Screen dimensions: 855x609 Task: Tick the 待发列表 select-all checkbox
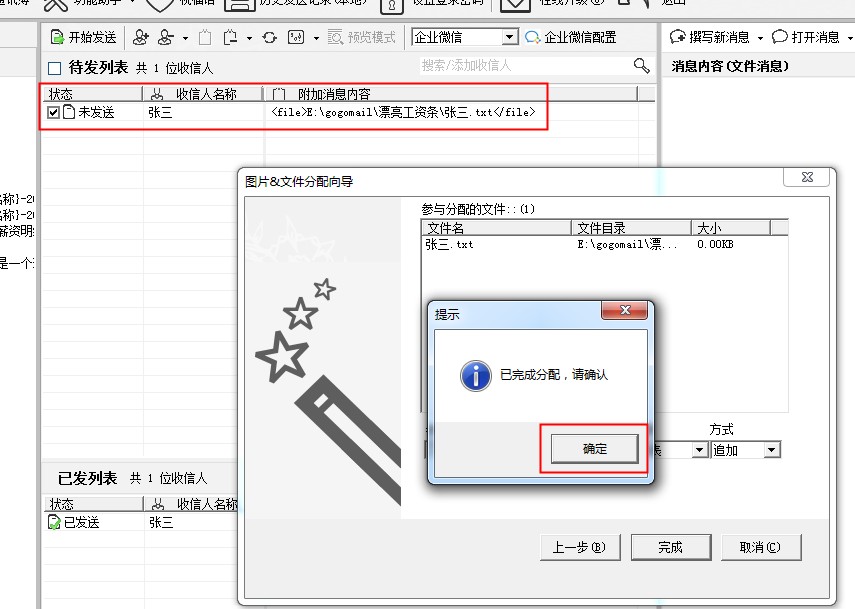(55, 68)
